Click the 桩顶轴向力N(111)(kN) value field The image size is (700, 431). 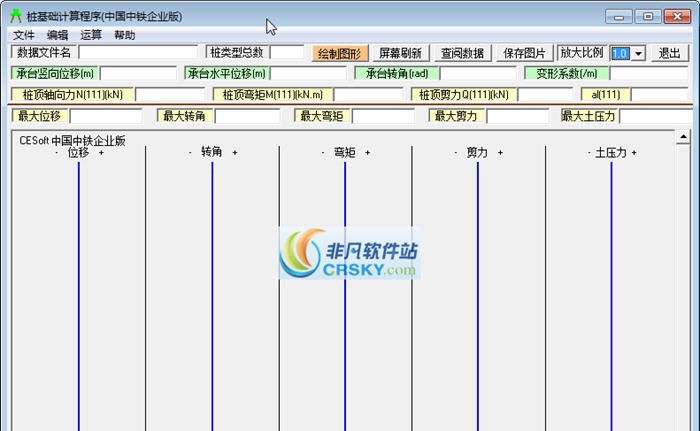[x=170, y=94]
